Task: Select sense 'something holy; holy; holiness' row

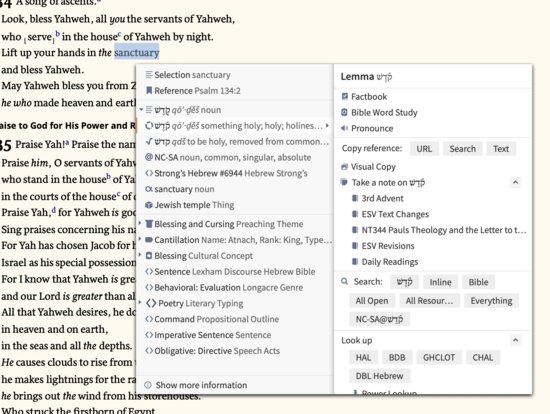Action: [x=234, y=126]
